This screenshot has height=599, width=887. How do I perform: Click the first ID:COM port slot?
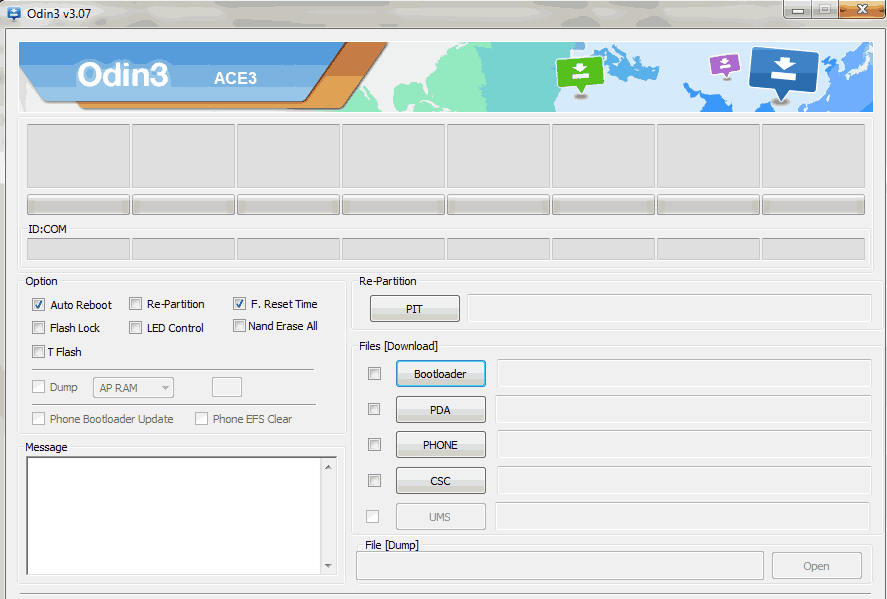coord(79,249)
